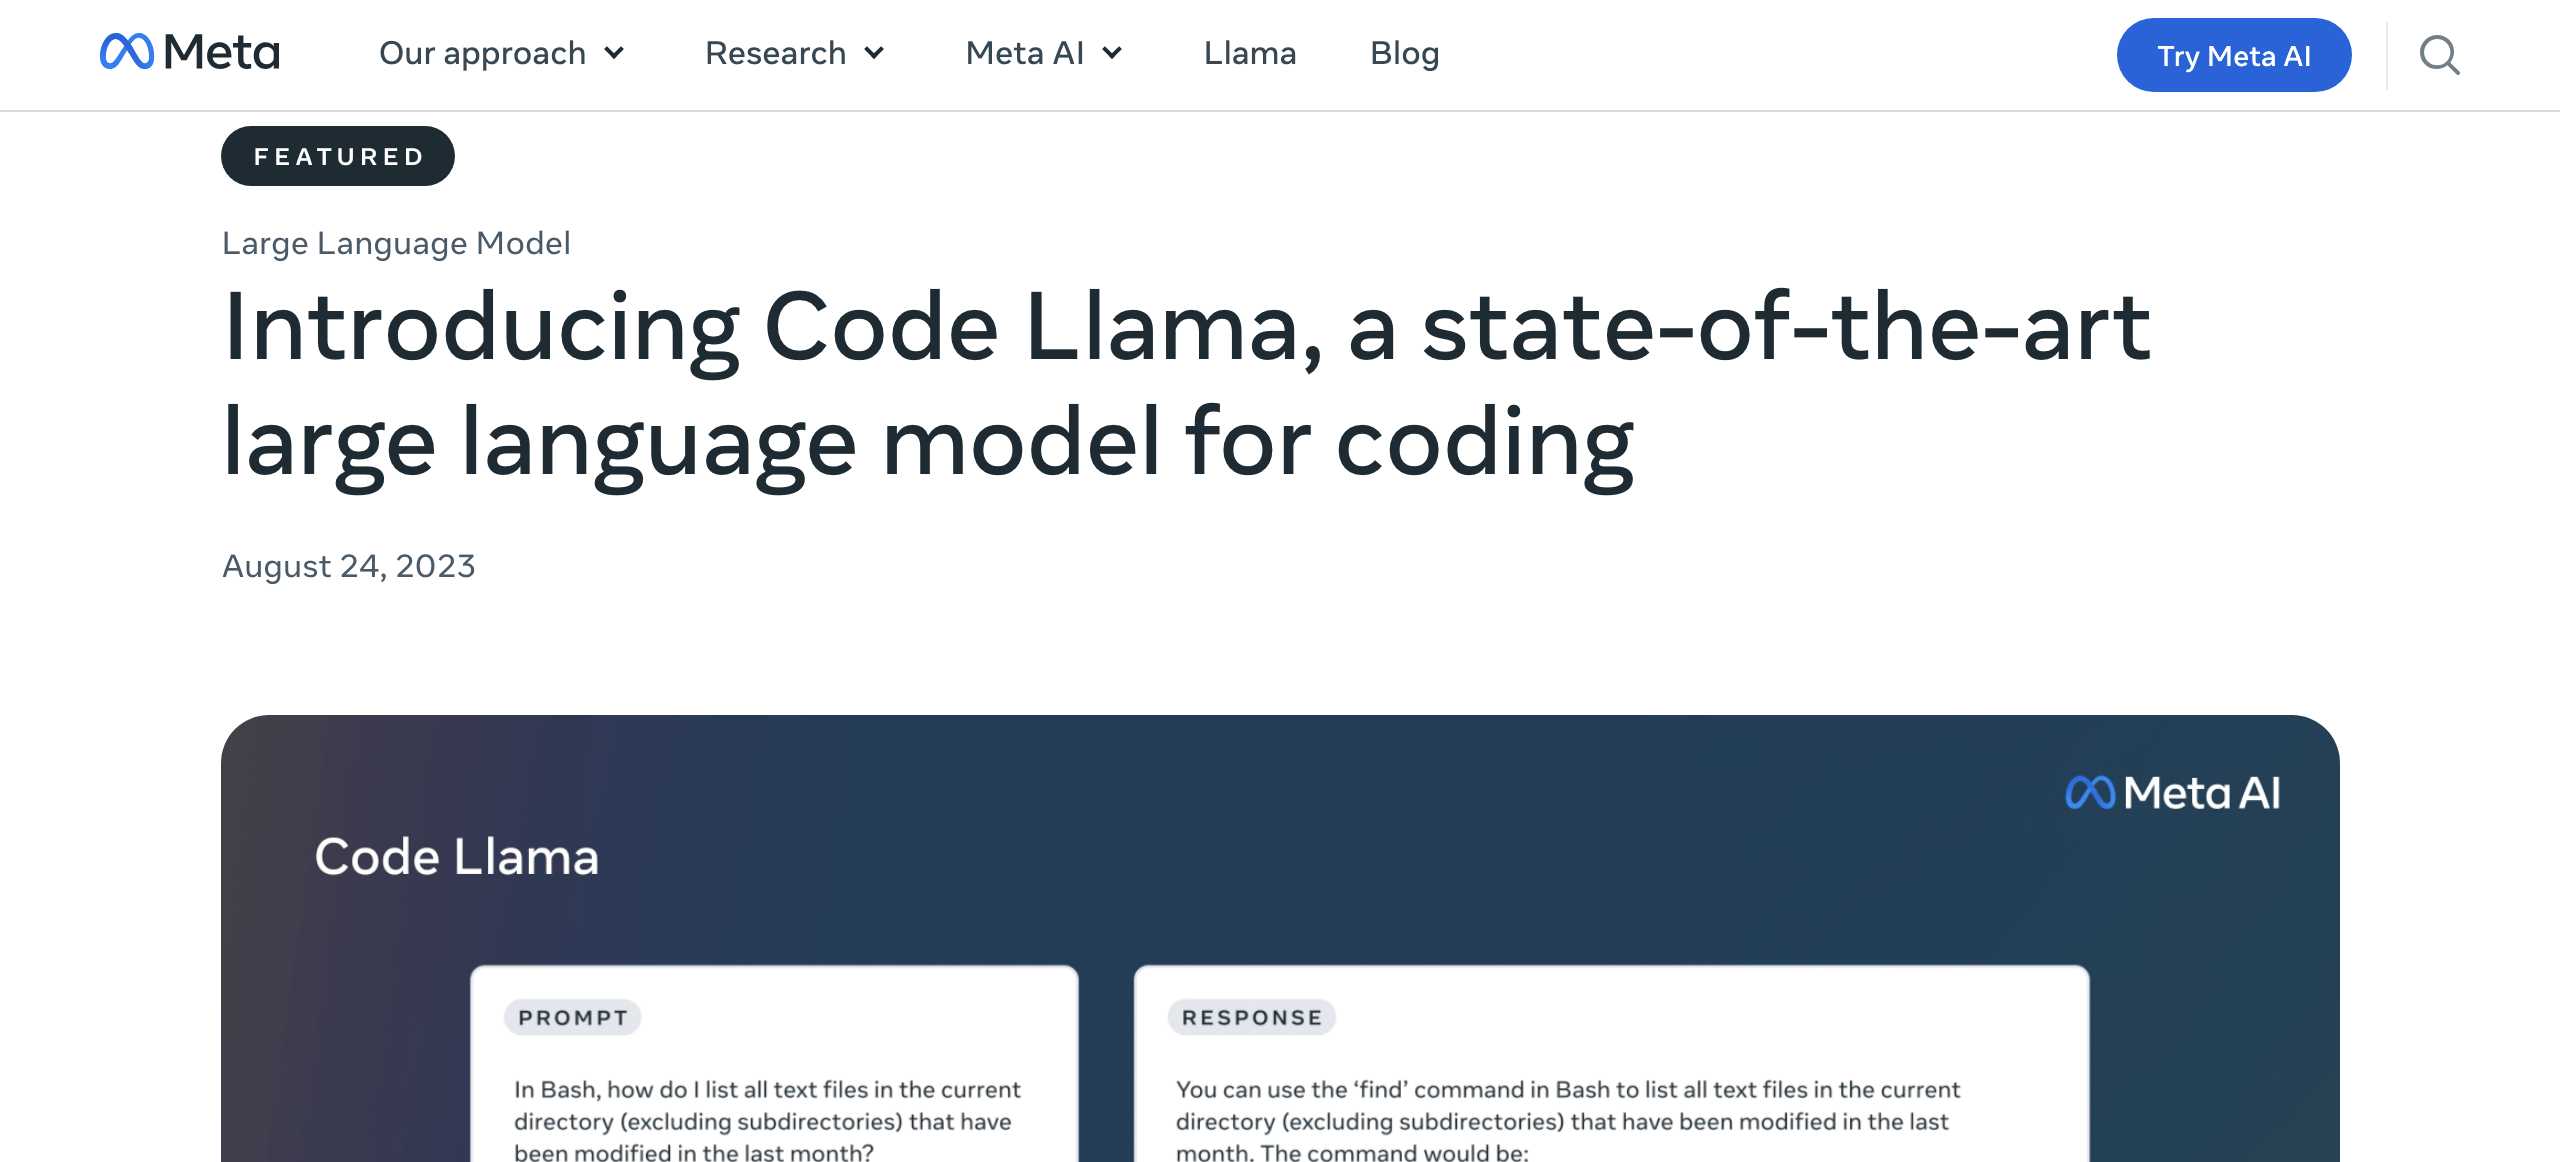
Task: Expand the Research dropdown chevron
Action: click(875, 53)
